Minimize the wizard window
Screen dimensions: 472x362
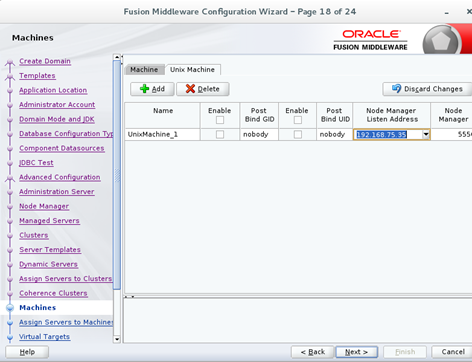[446, 12]
